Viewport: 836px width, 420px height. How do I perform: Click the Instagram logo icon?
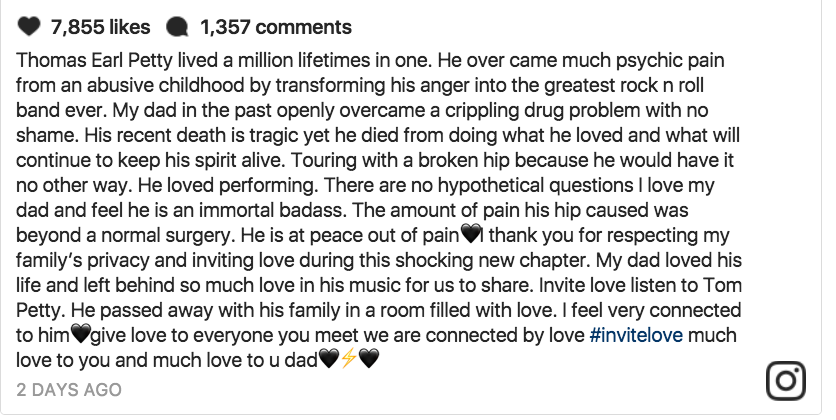point(786,380)
